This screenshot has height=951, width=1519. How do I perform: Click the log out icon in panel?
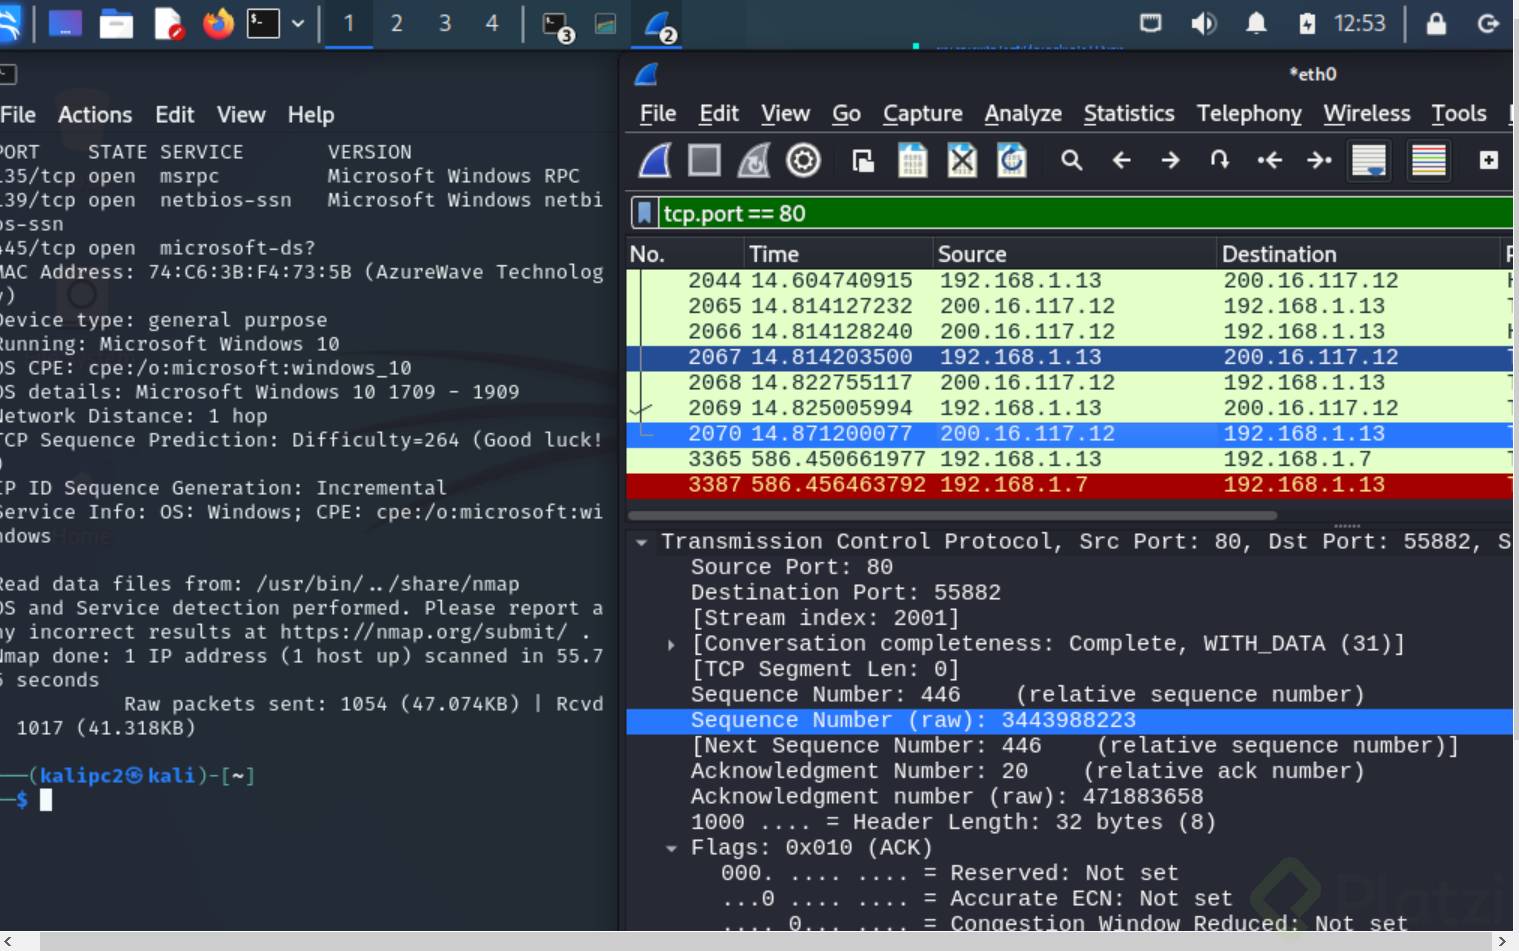pos(1488,23)
